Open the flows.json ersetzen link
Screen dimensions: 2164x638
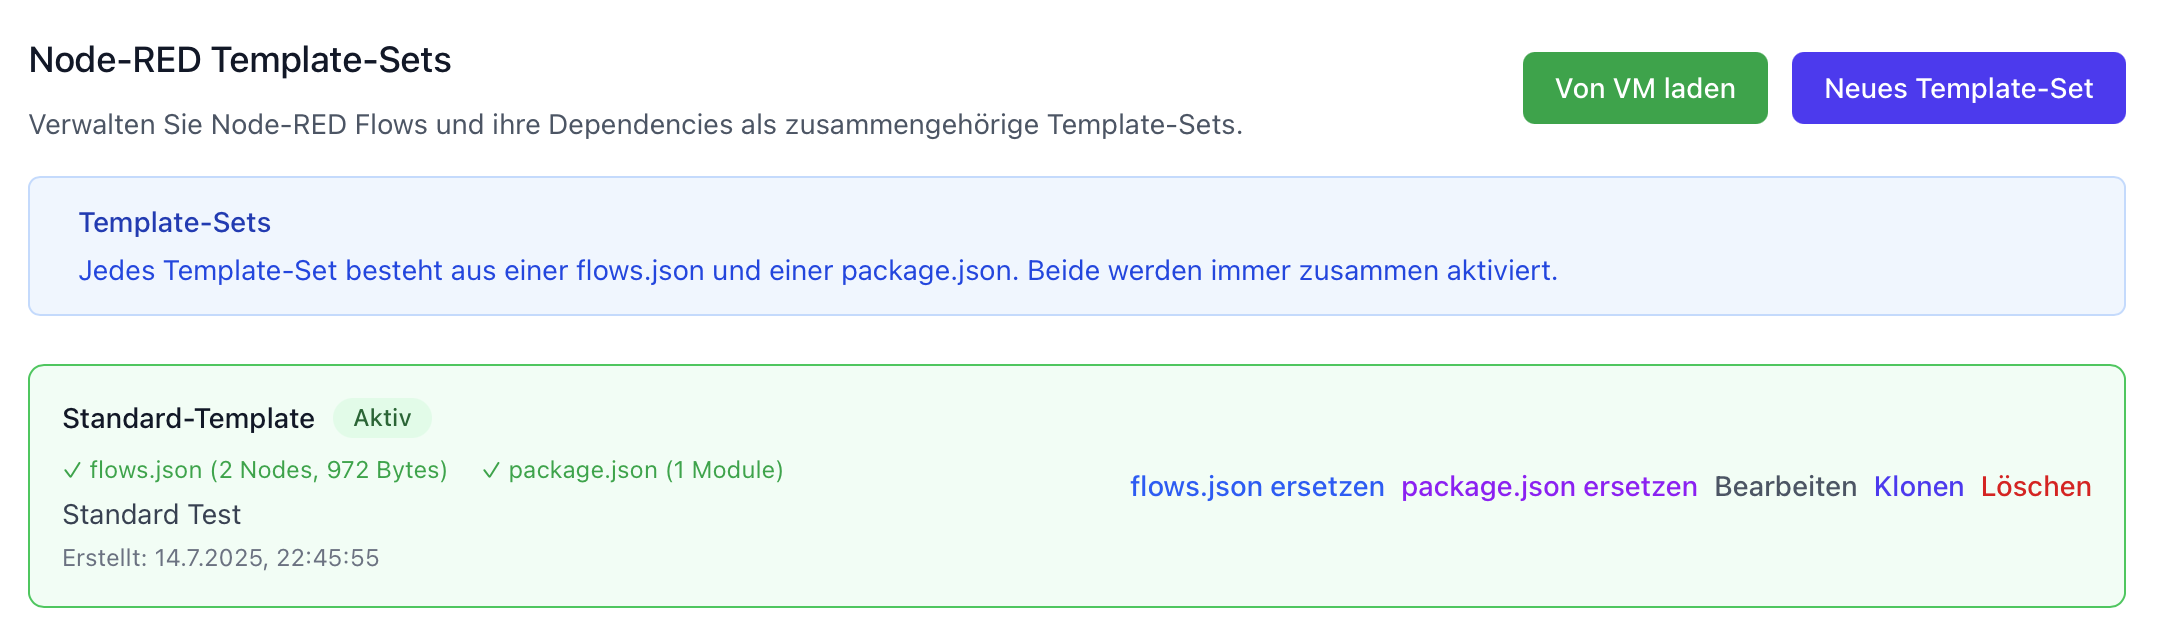click(x=1256, y=487)
